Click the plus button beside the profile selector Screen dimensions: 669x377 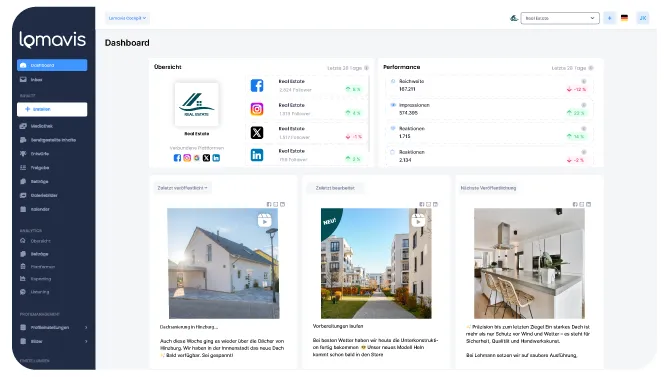[x=609, y=18]
